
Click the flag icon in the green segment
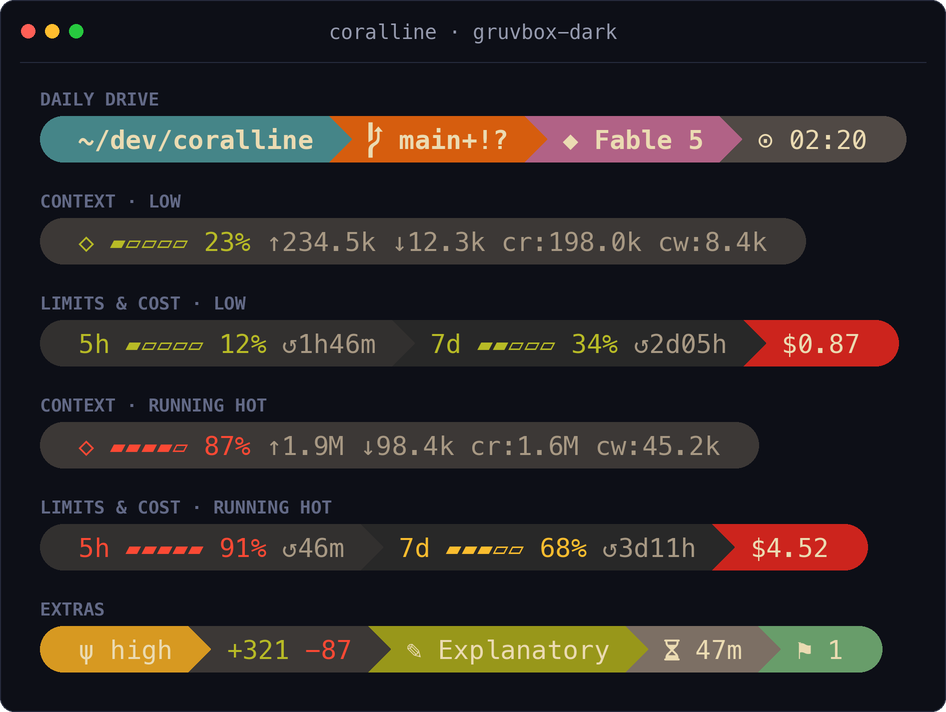click(x=805, y=650)
